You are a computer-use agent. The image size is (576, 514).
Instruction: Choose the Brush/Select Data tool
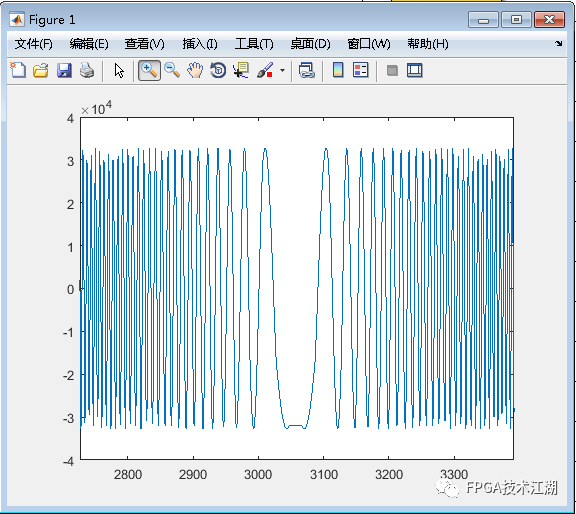[x=265, y=70]
